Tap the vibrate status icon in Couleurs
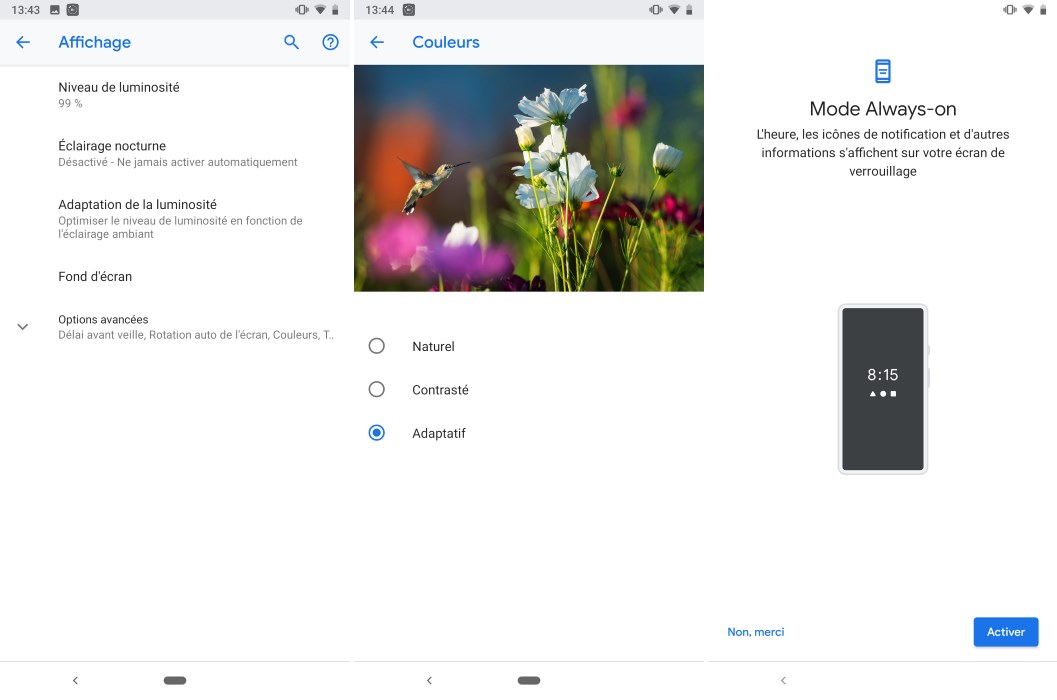This screenshot has height=700, width=1057. [x=655, y=9]
